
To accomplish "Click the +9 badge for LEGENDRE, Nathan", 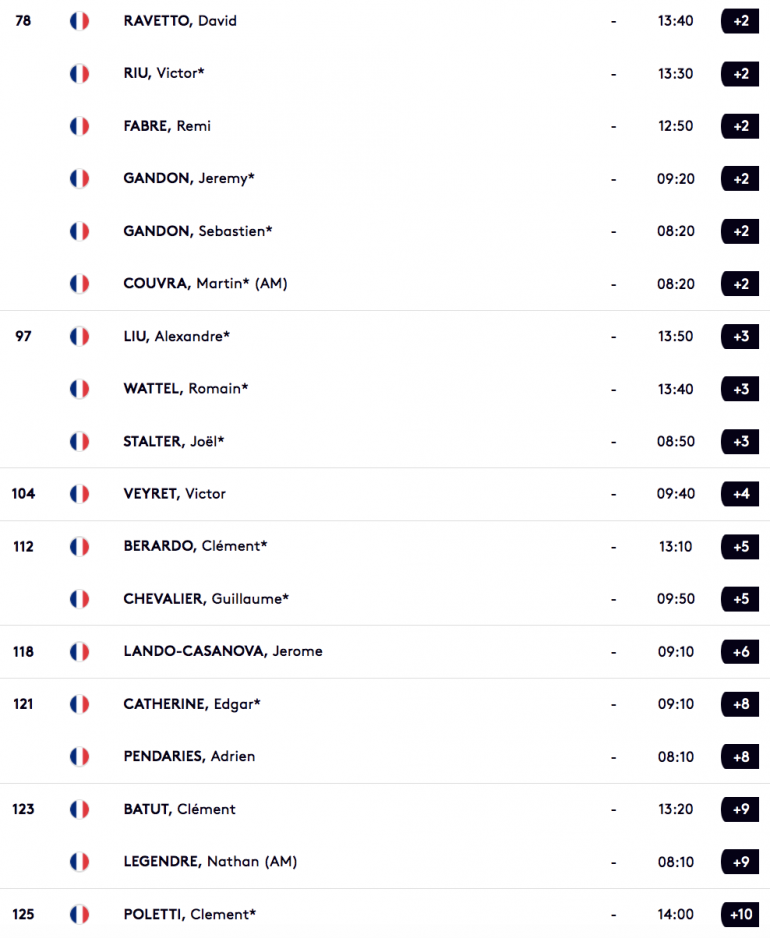I will coord(741,862).
